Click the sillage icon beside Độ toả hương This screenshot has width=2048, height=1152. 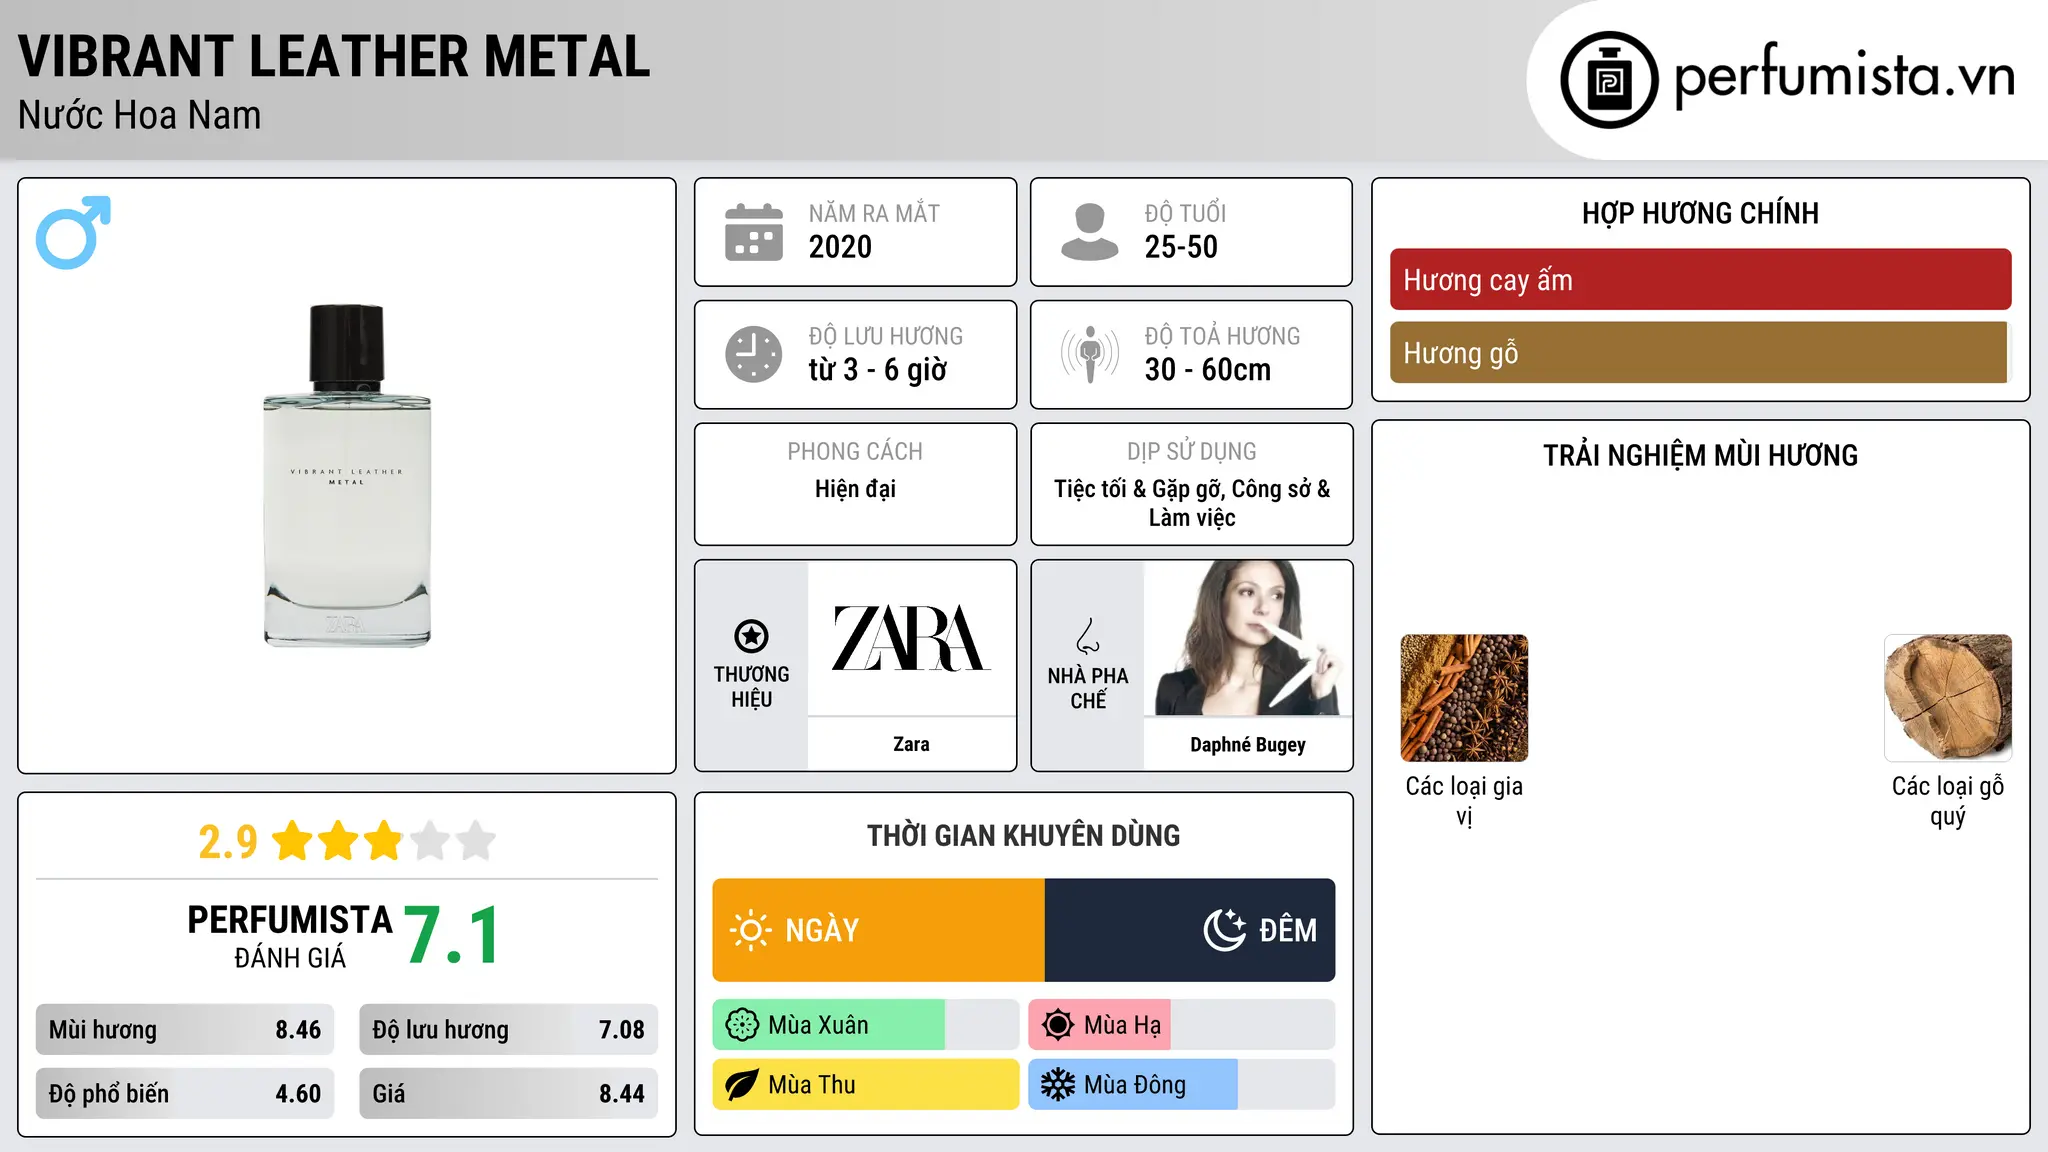[1089, 354]
